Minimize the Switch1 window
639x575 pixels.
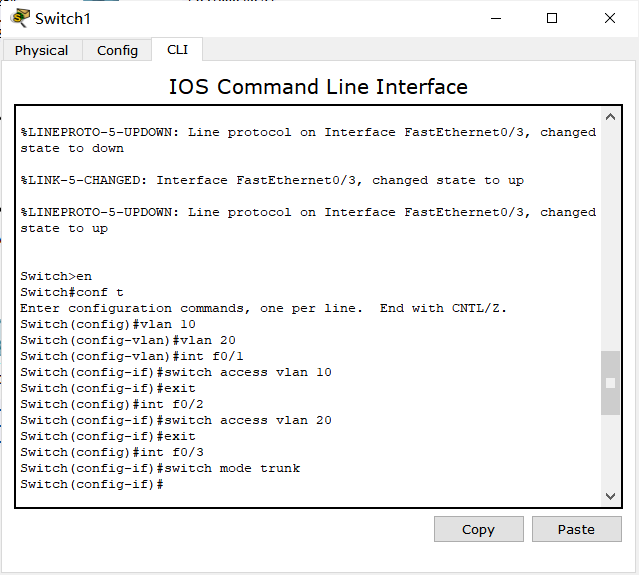494,18
